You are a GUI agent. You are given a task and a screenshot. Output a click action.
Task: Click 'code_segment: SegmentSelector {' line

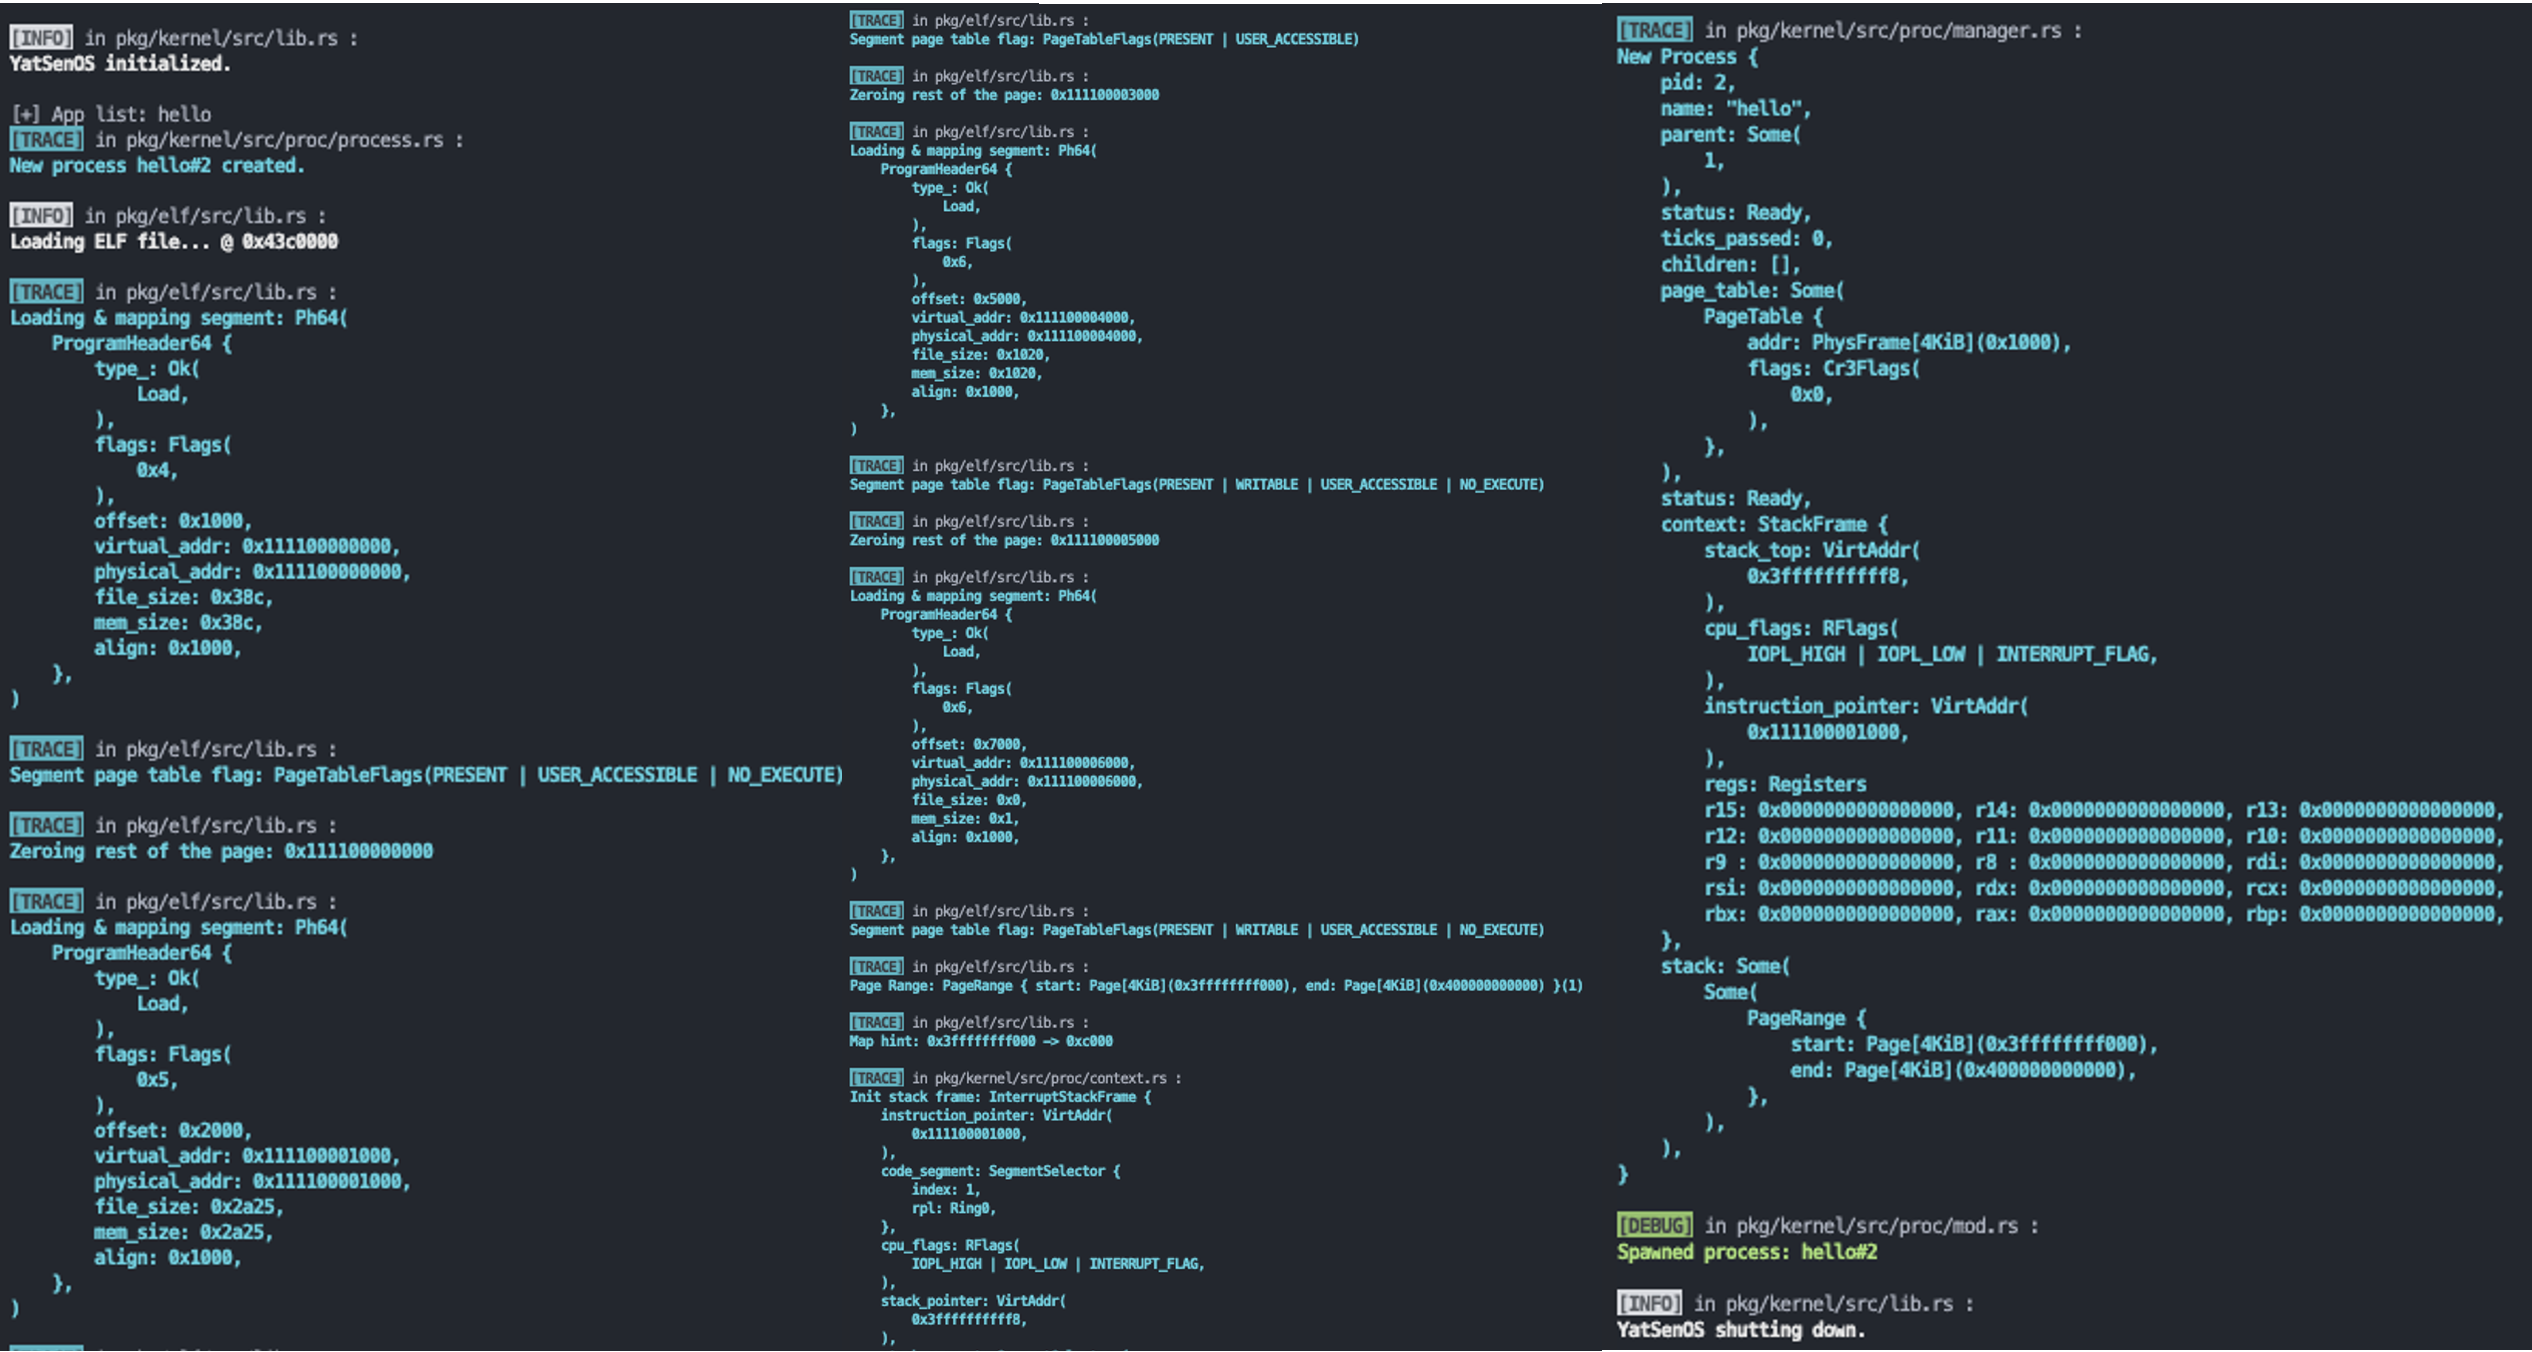tap(1000, 1170)
